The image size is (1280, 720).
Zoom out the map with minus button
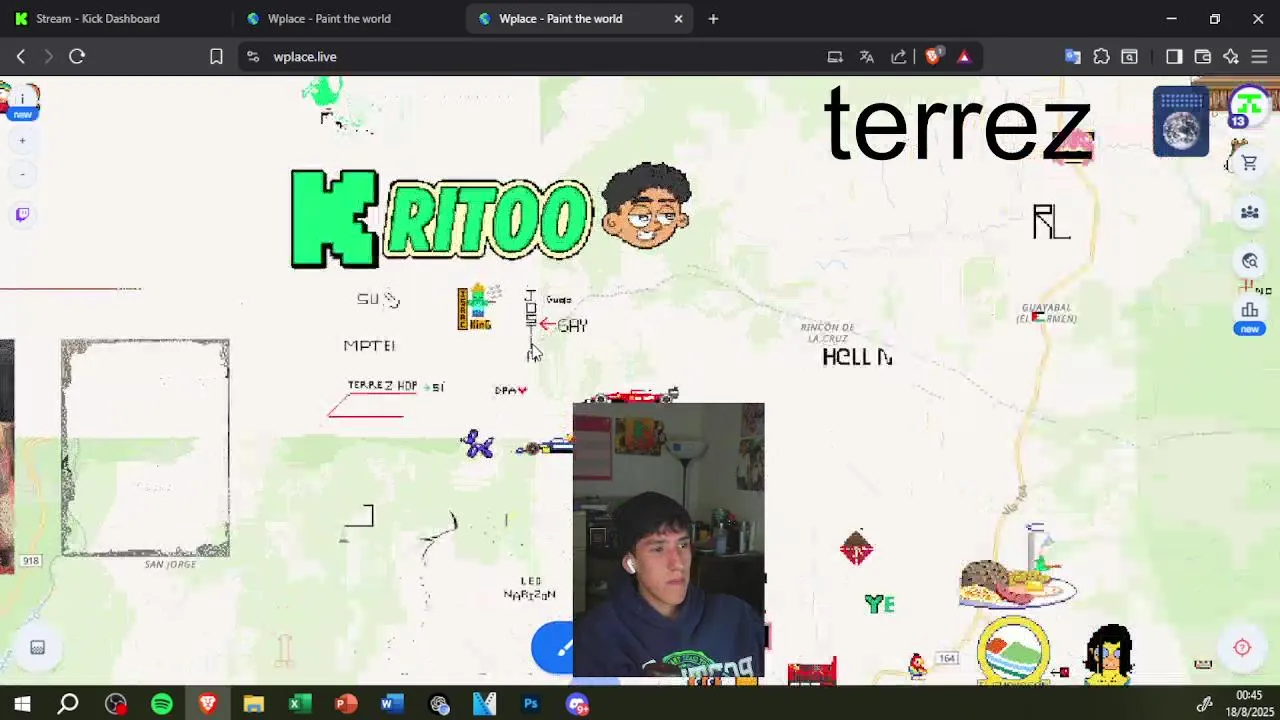coord(22,174)
